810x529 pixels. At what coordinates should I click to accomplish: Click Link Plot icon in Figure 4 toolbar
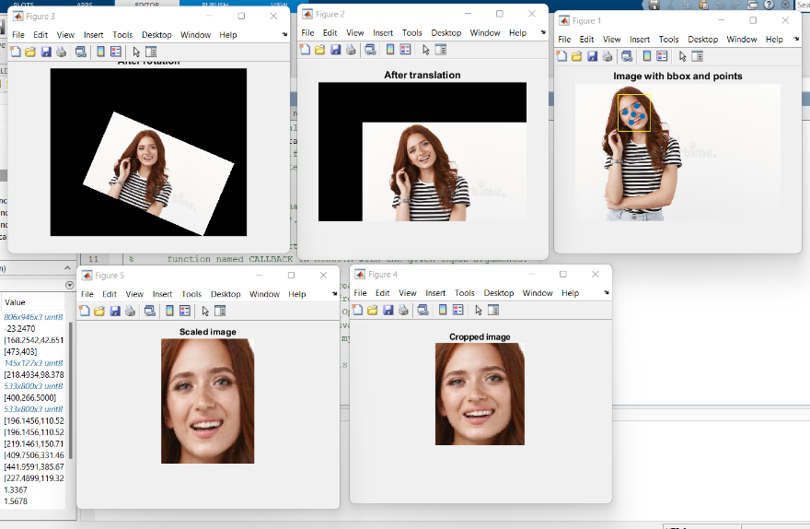[422, 310]
